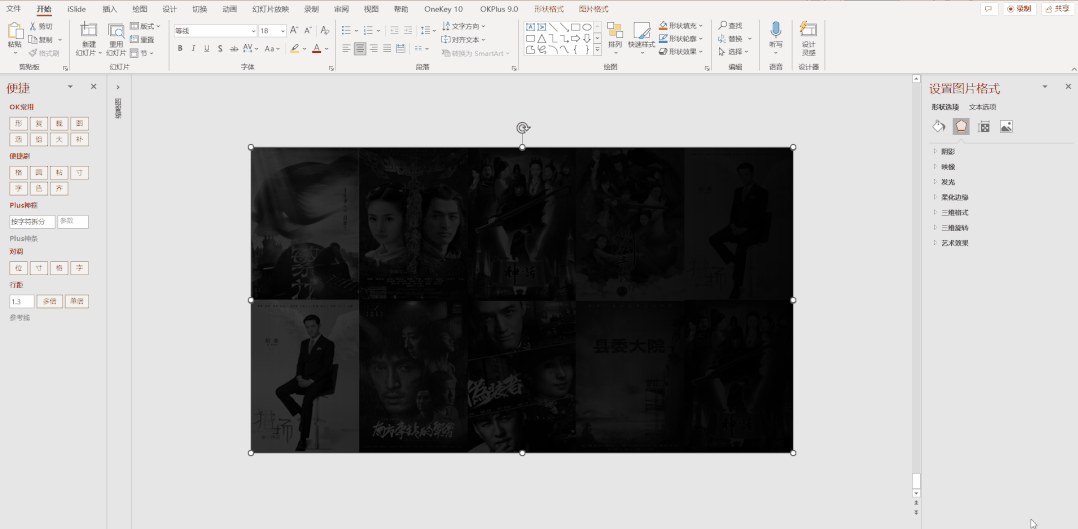The width and height of the screenshot is (1078, 529).
Task: Click the 多倍 line spacing button
Action: click(50, 301)
